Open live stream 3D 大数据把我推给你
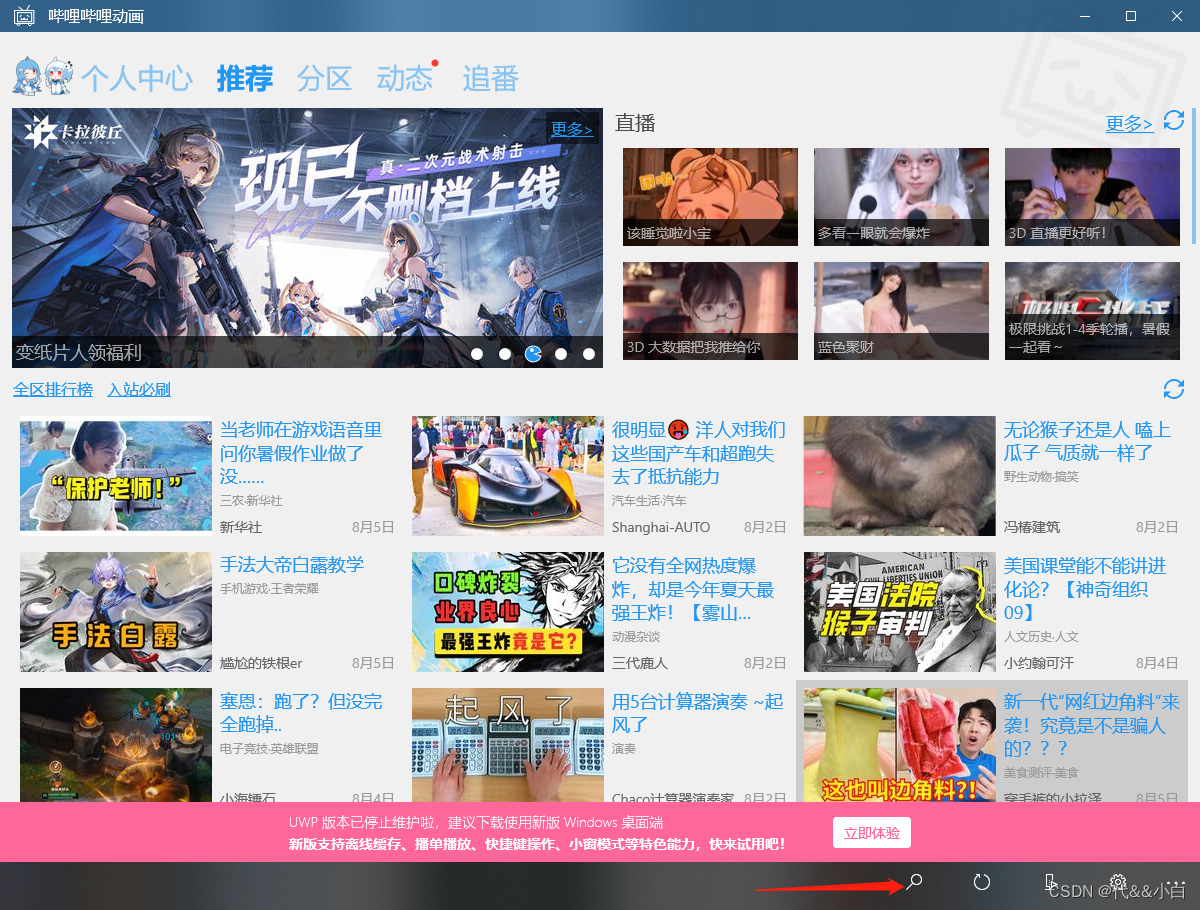Screen dimensions: 1200x910 [710, 311]
